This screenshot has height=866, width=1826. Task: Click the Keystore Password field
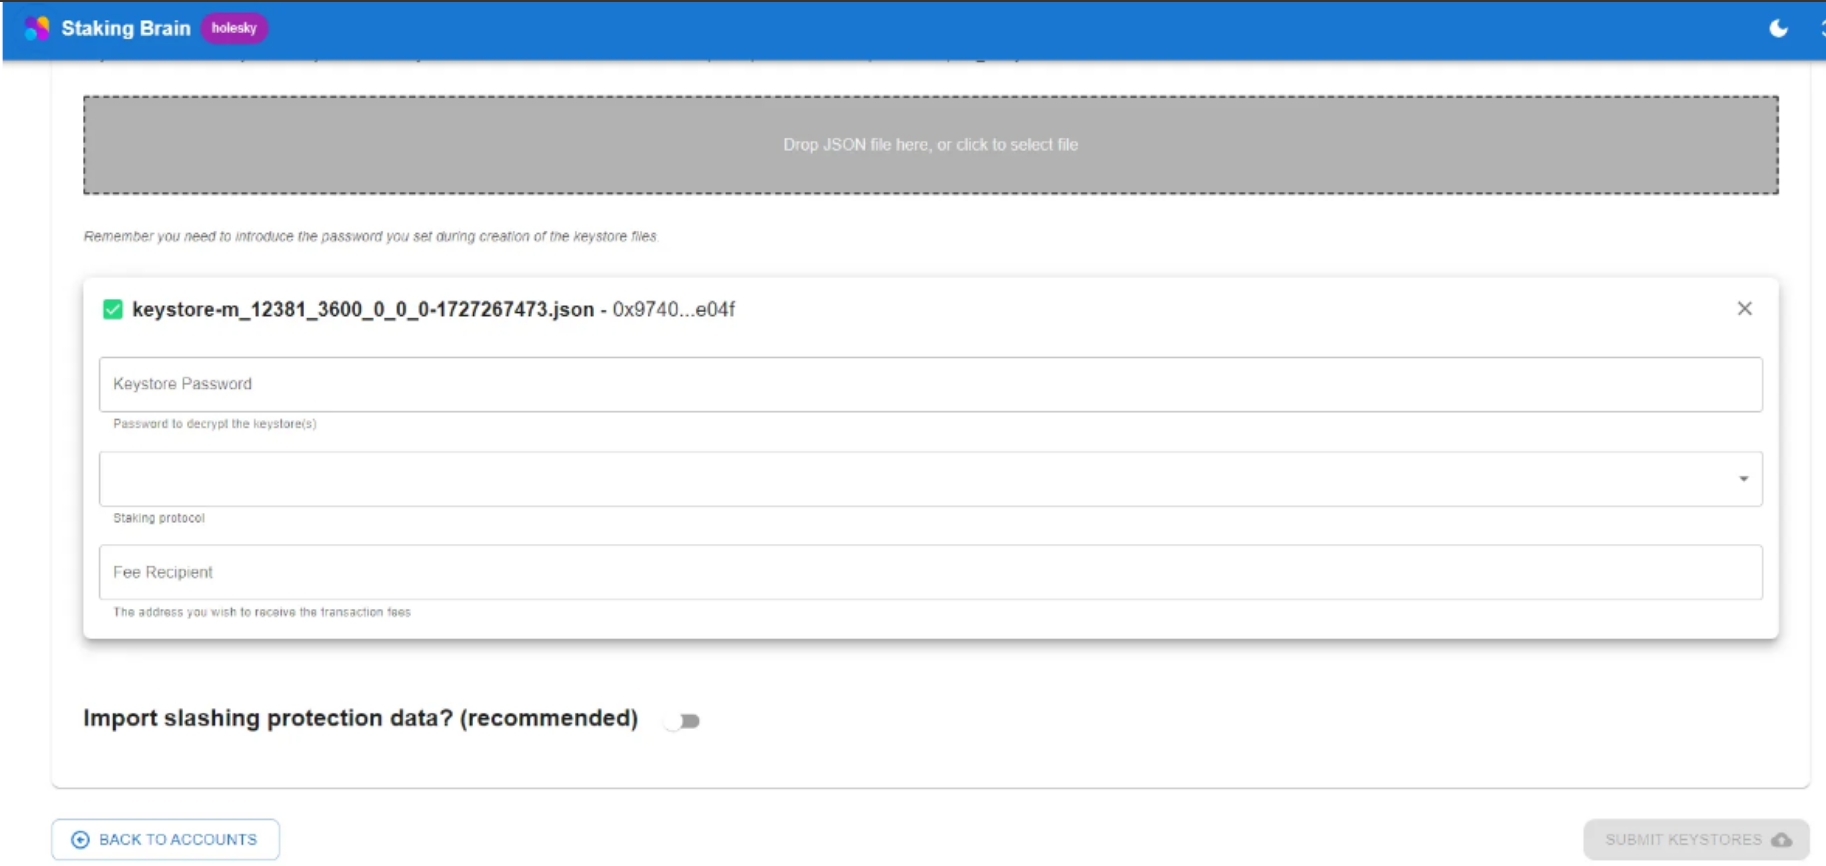pos(930,384)
